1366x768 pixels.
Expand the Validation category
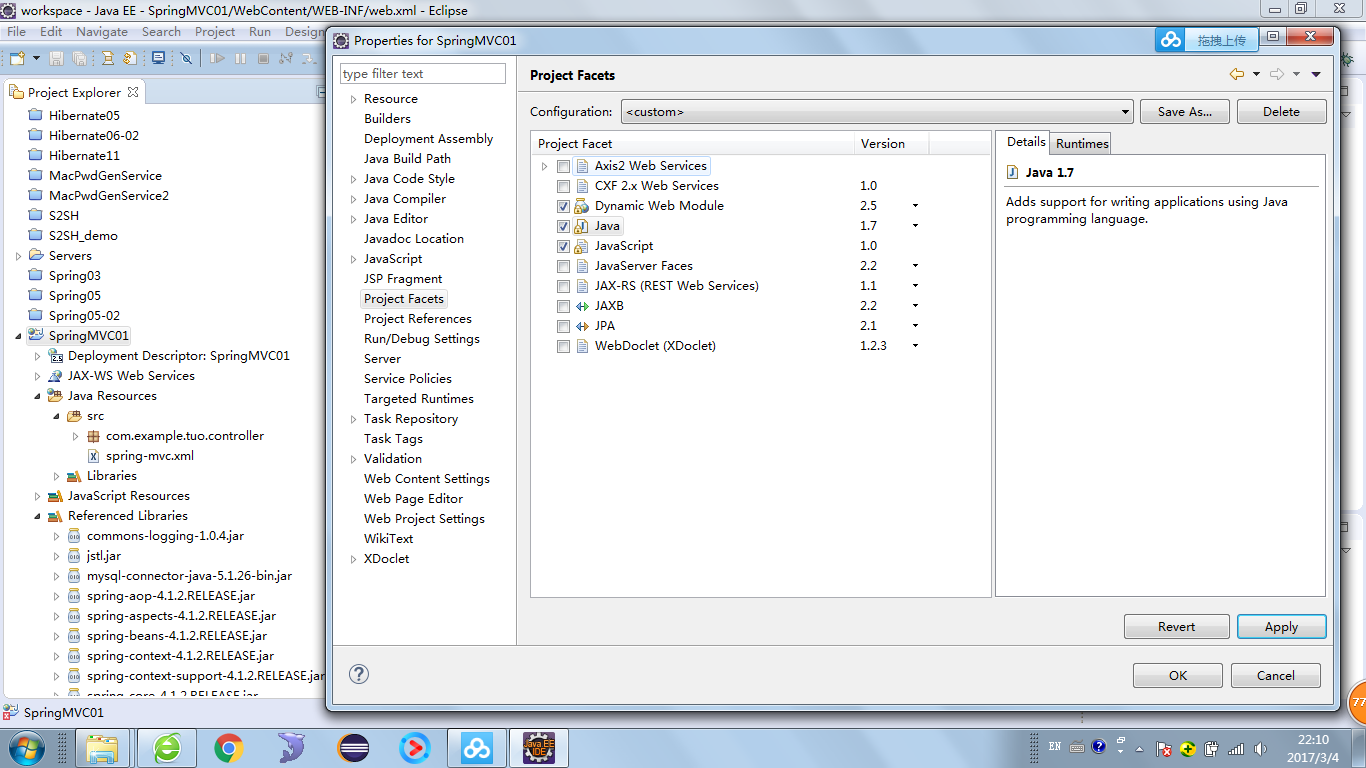click(x=353, y=459)
